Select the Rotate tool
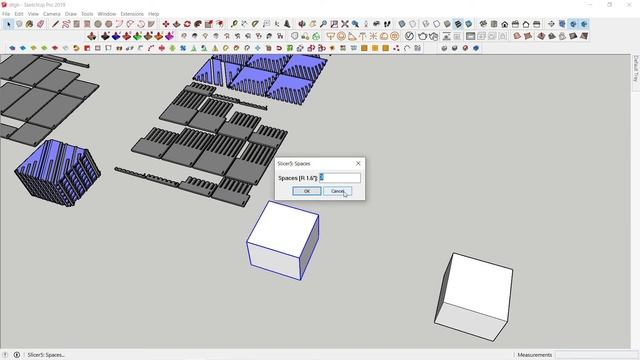The width and height of the screenshot is (640, 360). click(187, 24)
